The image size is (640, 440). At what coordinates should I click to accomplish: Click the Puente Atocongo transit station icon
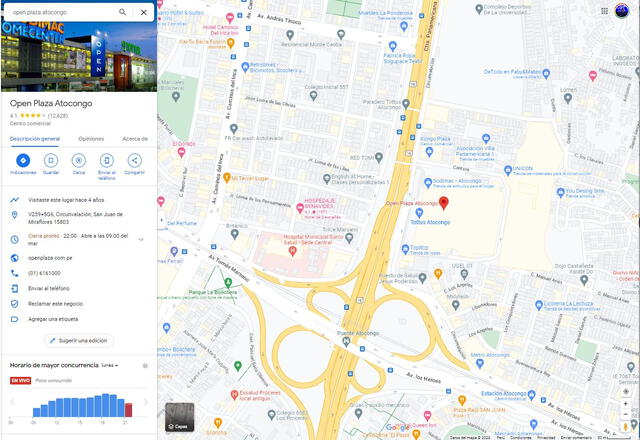346,342
